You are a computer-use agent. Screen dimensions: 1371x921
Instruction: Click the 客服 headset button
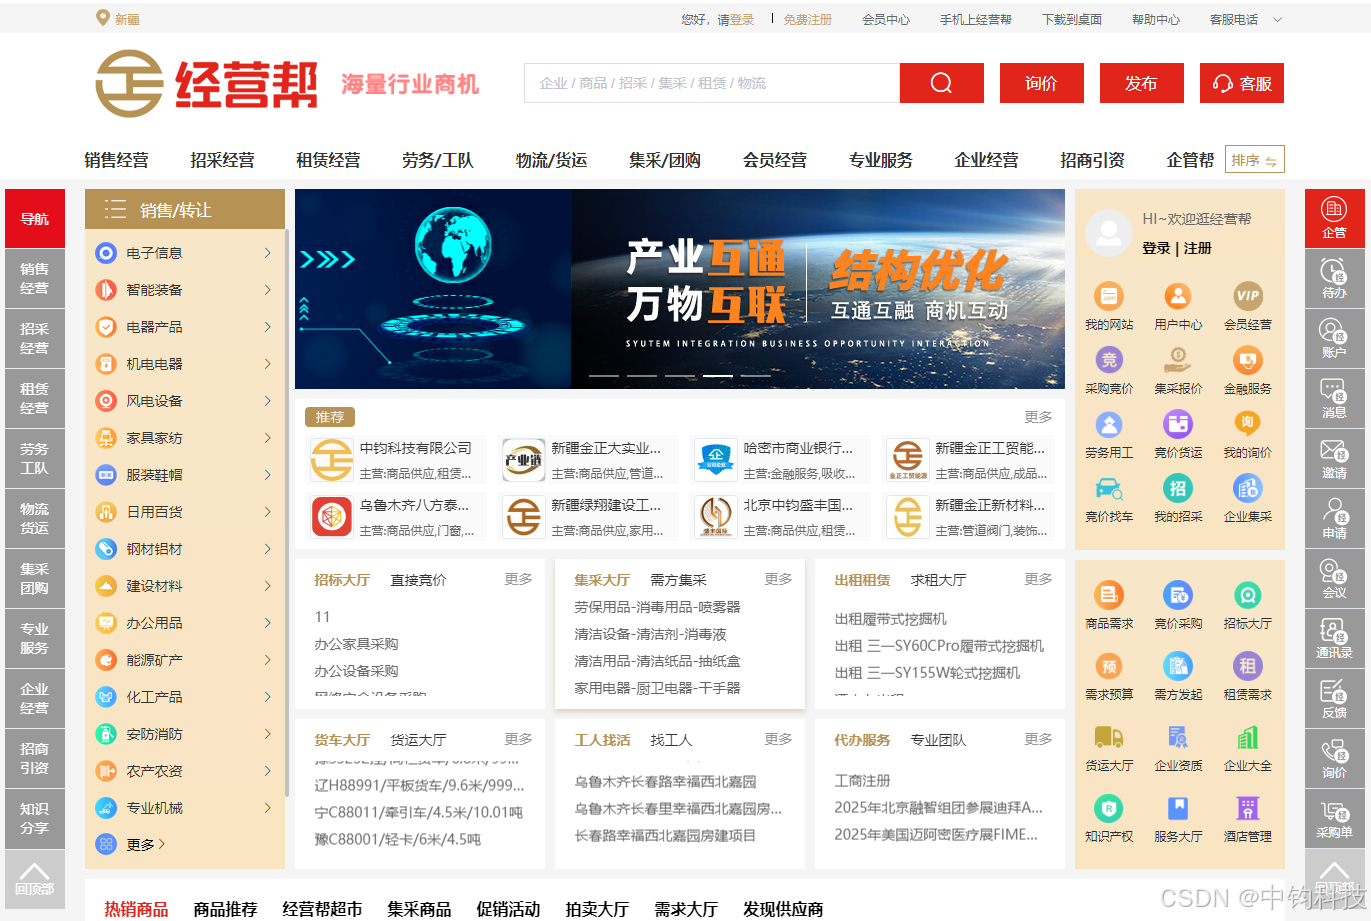point(1241,83)
